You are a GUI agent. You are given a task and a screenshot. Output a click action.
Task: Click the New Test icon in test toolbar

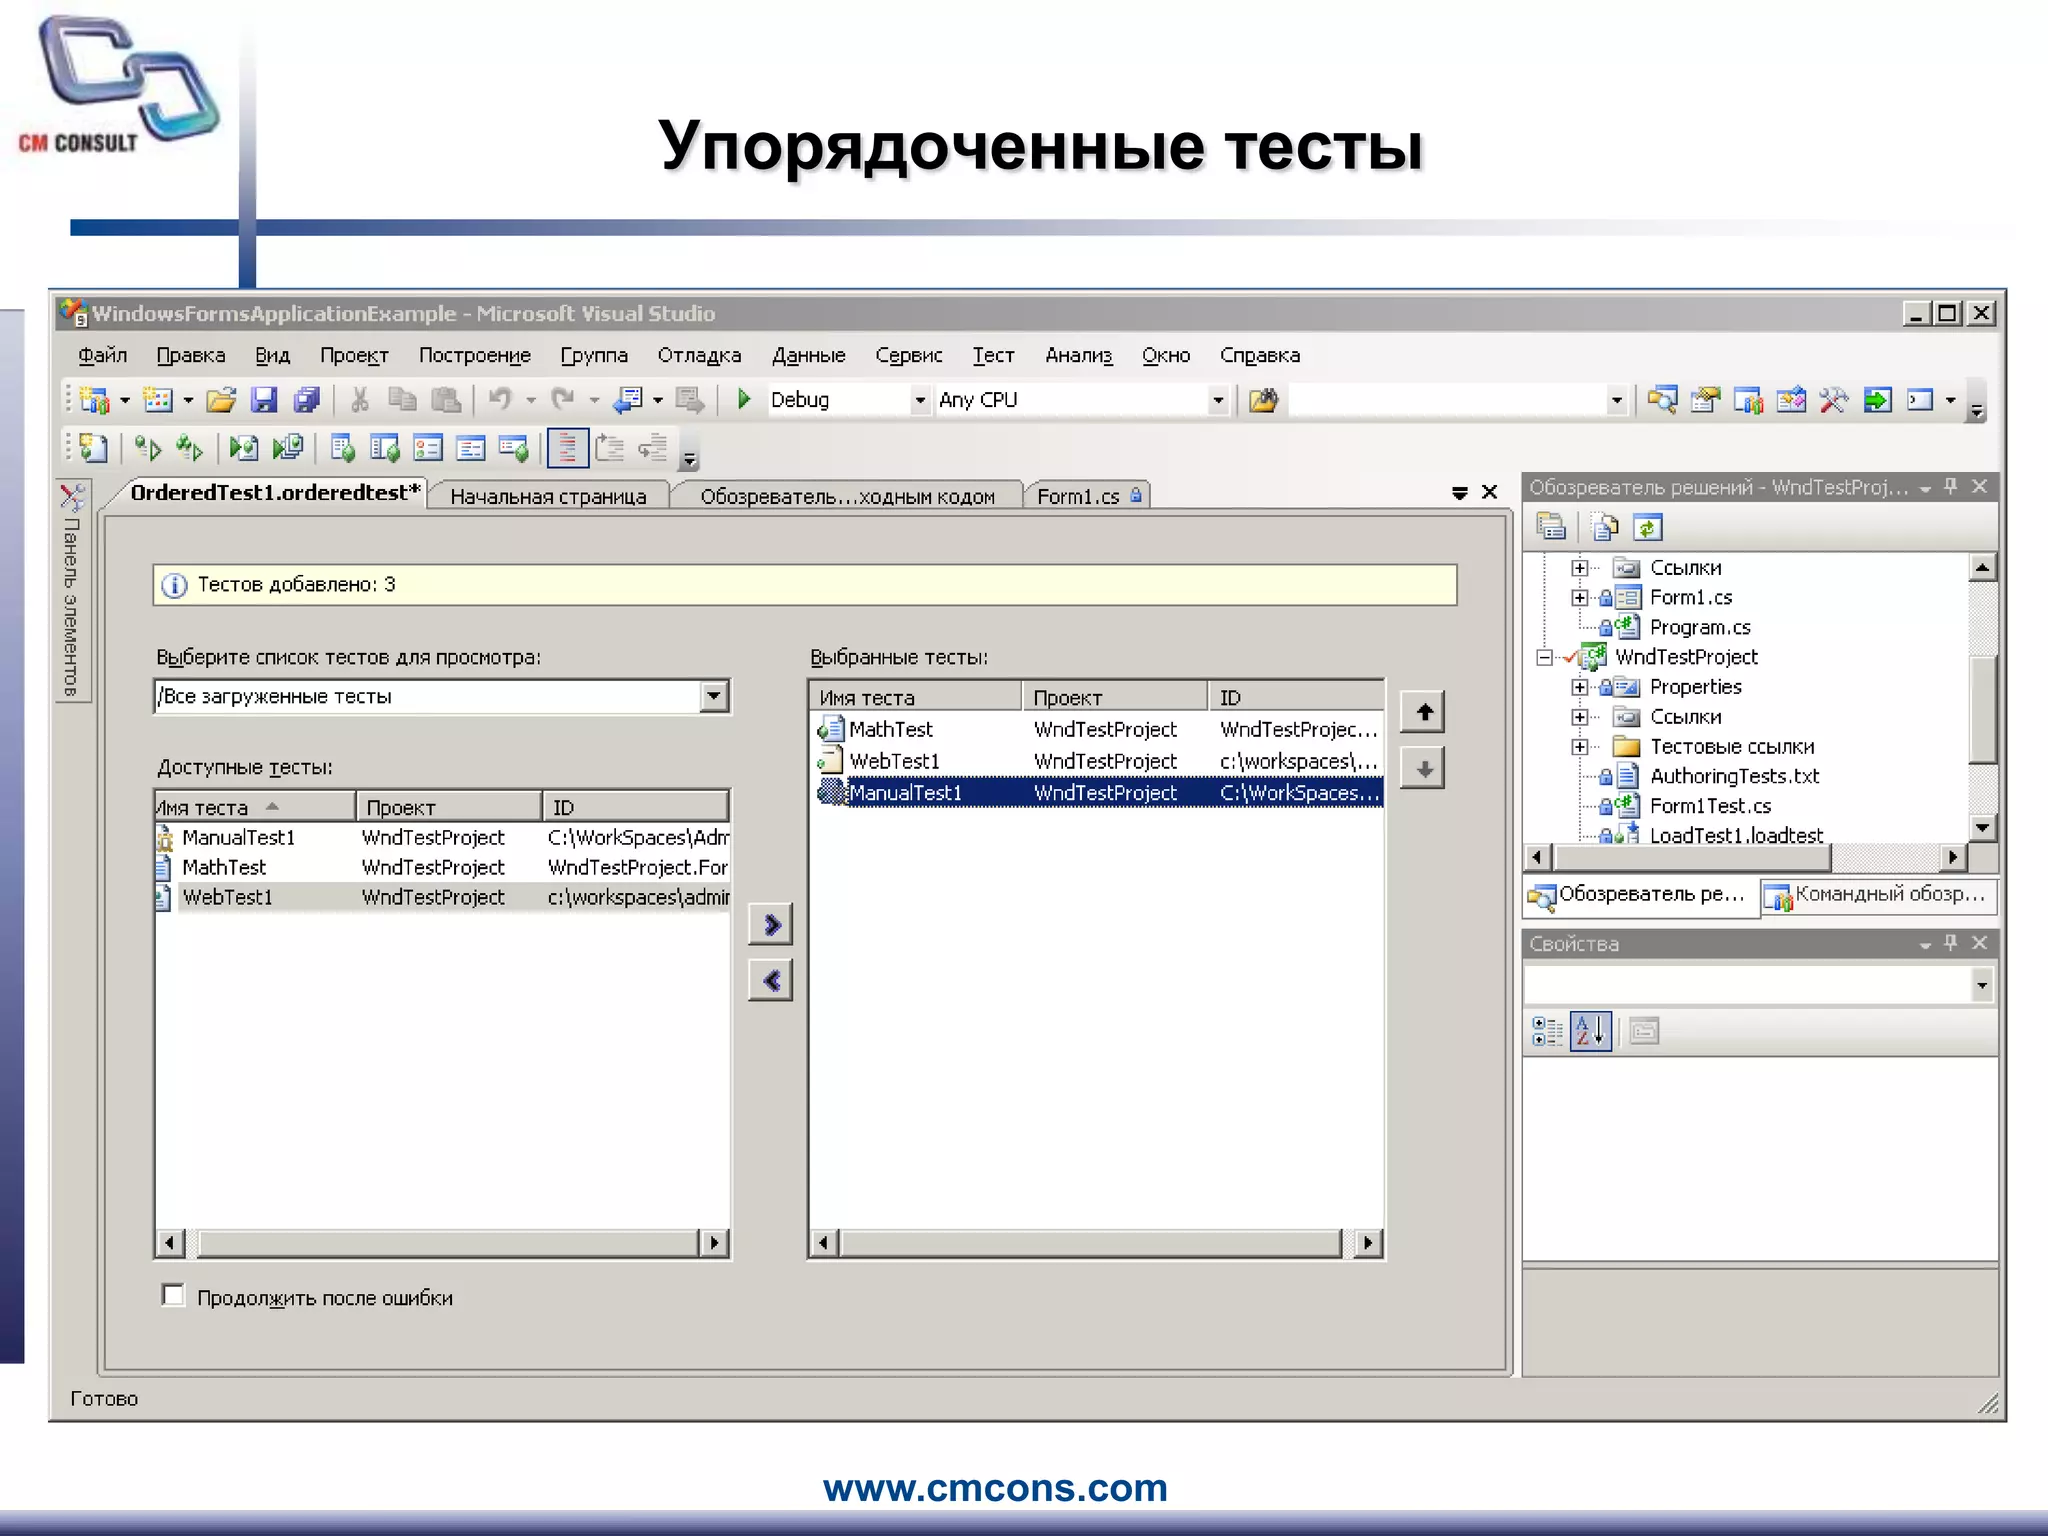(x=93, y=448)
